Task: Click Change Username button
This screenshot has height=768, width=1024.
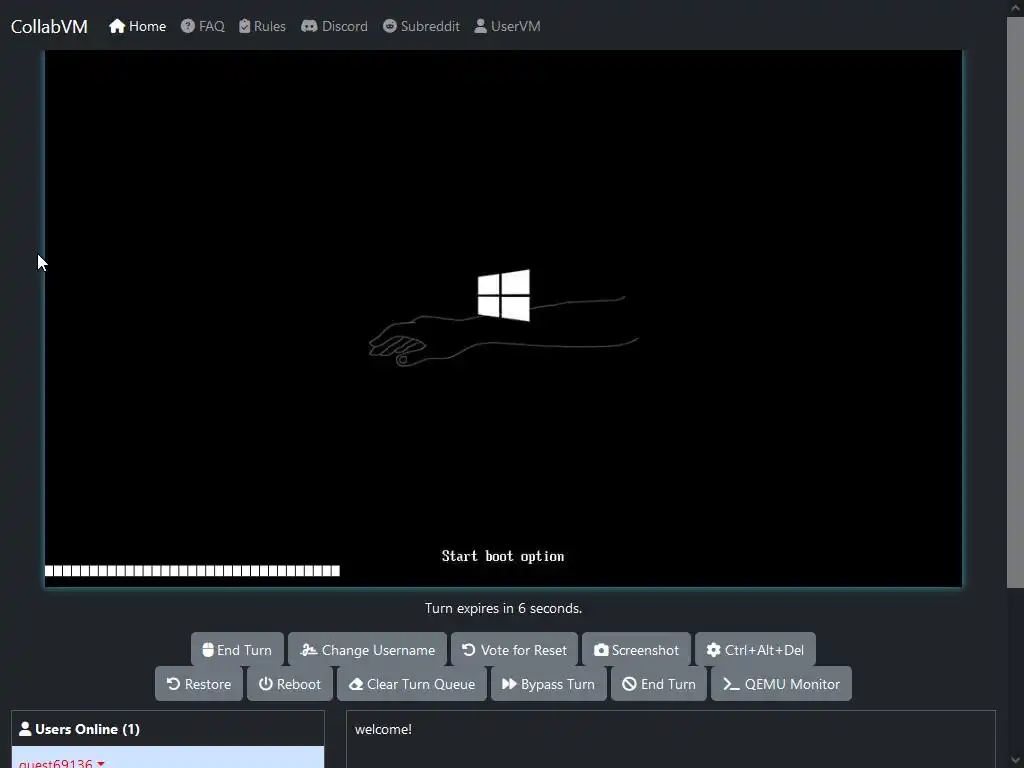Action: 367,650
